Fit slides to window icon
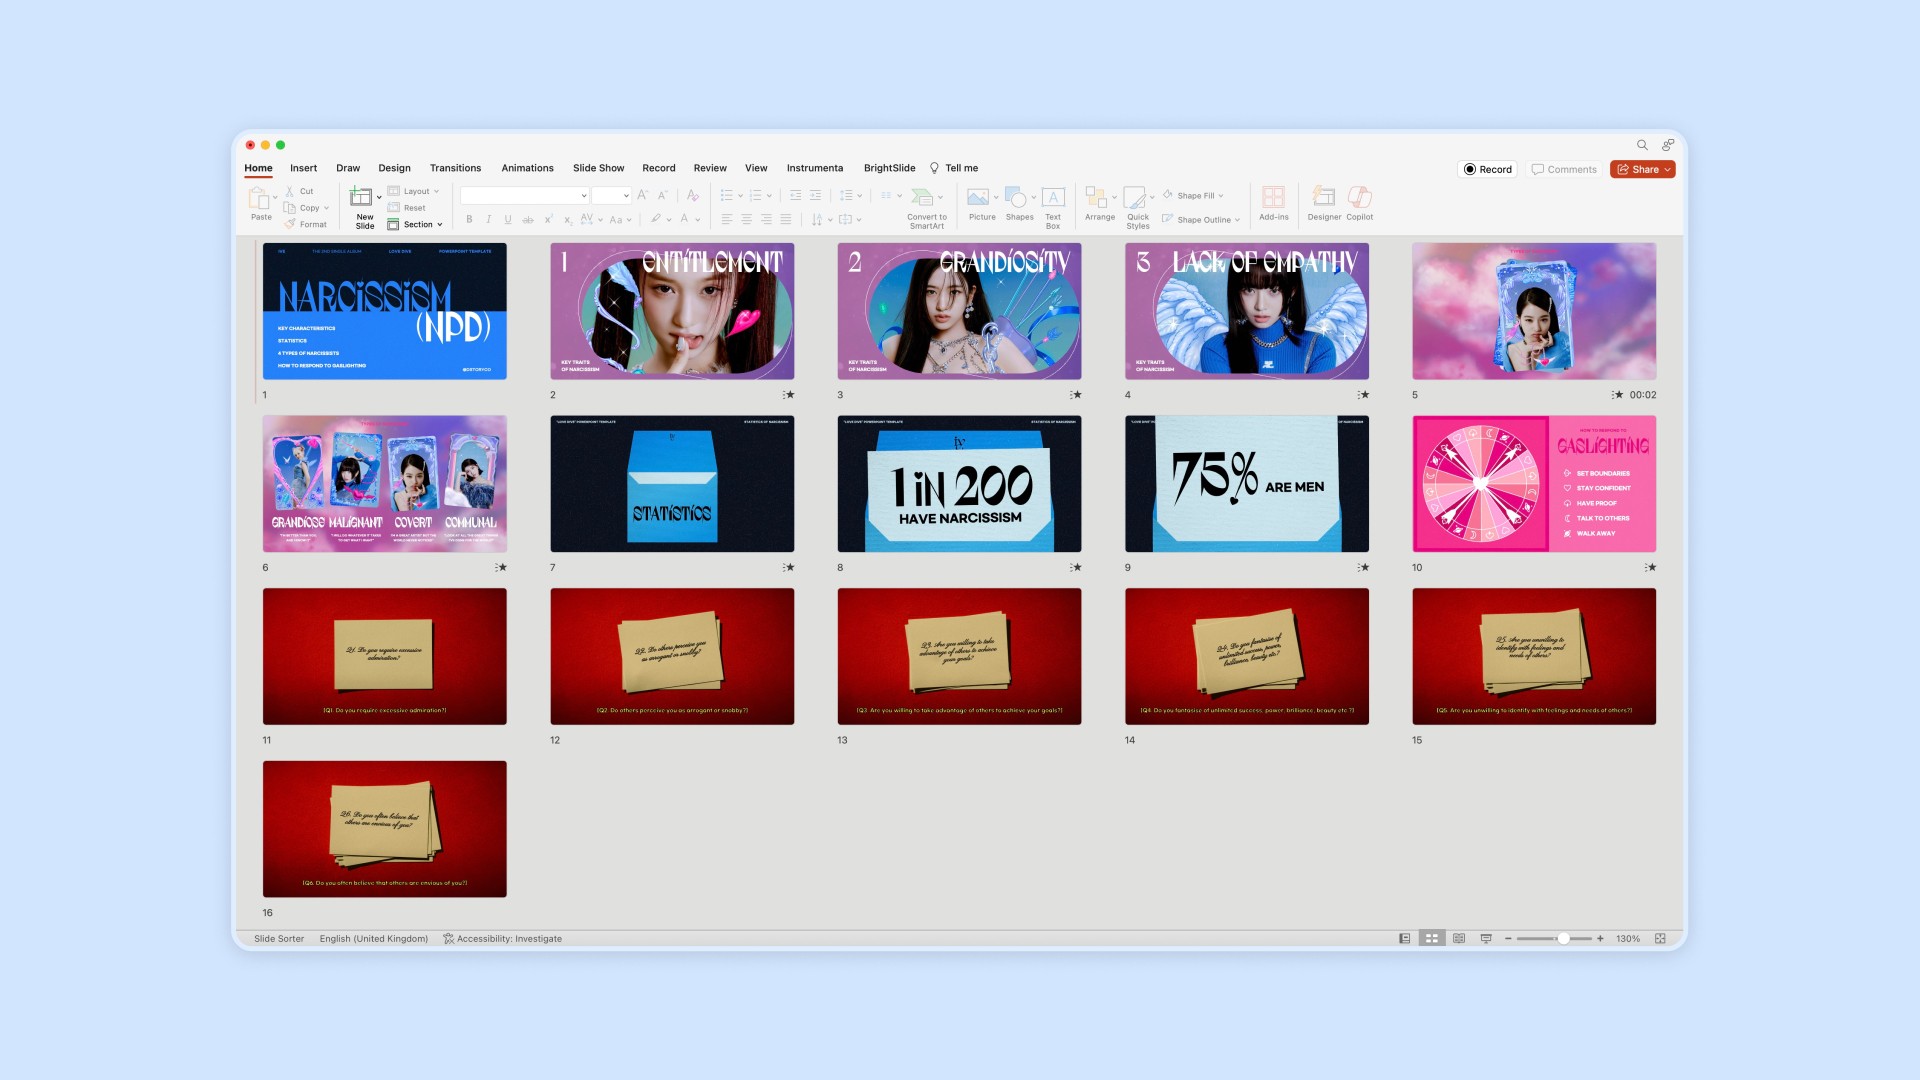1920x1080 pixels. [x=1660, y=939]
